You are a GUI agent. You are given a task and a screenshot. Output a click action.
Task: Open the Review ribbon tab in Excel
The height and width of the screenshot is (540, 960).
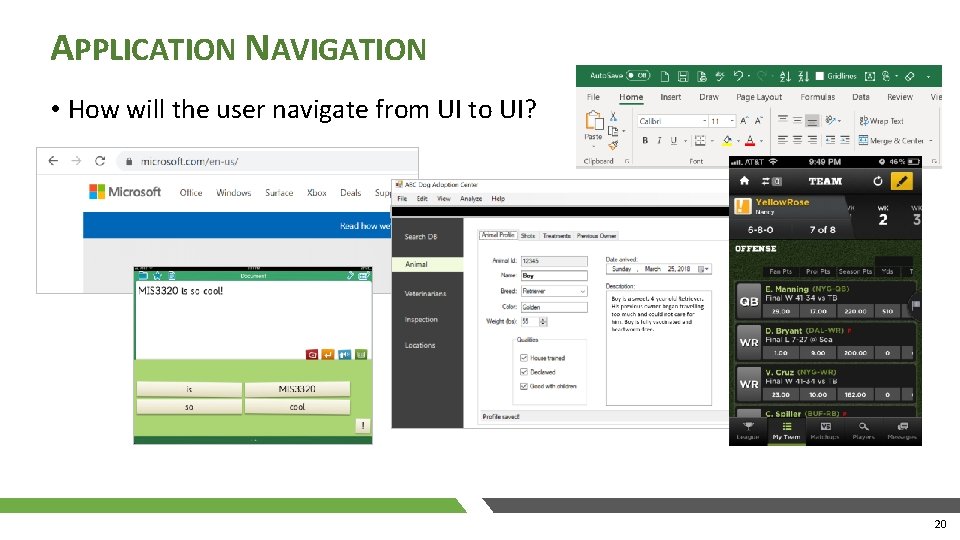pos(899,97)
